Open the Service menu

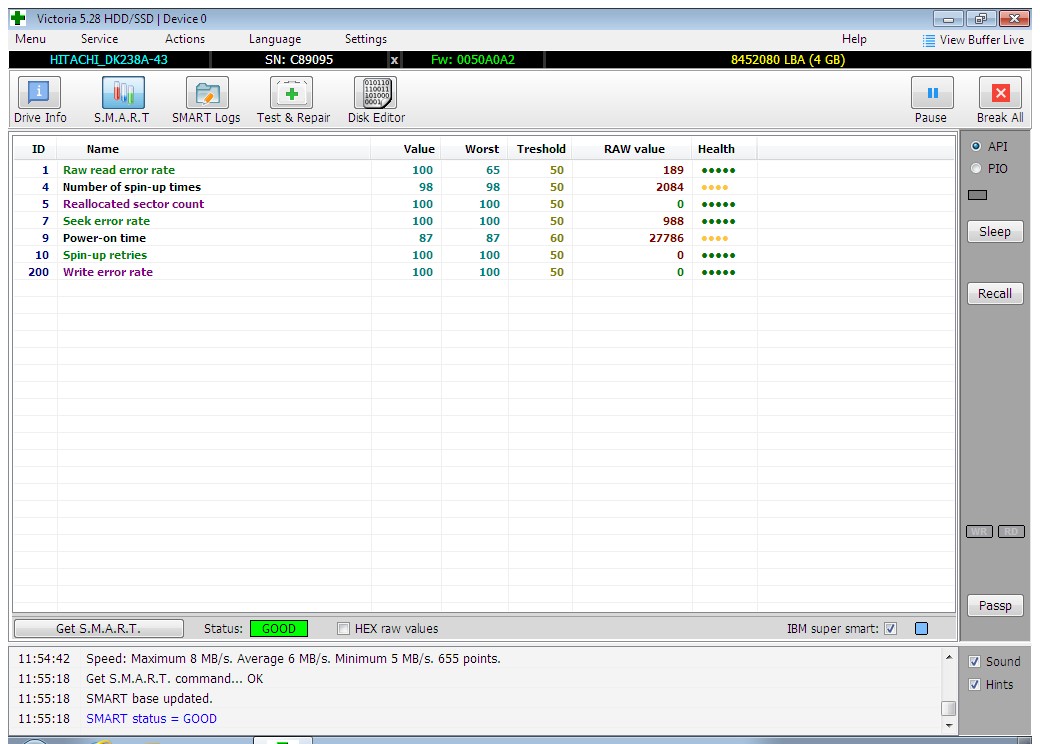click(99, 39)
